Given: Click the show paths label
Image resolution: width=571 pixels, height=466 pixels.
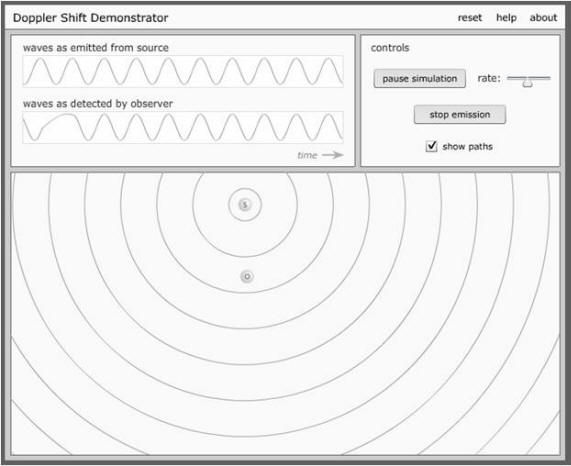Looking at the screenshot, I should 468,147.
